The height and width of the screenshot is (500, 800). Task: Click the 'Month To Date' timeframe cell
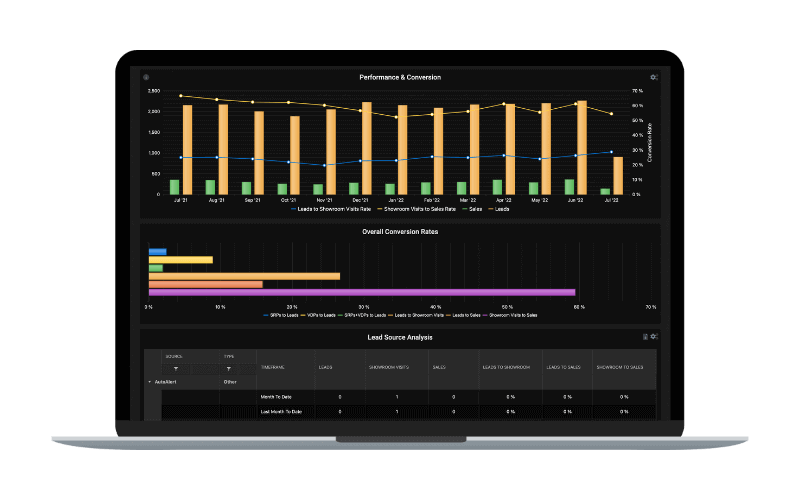click(x=276, y=397)
